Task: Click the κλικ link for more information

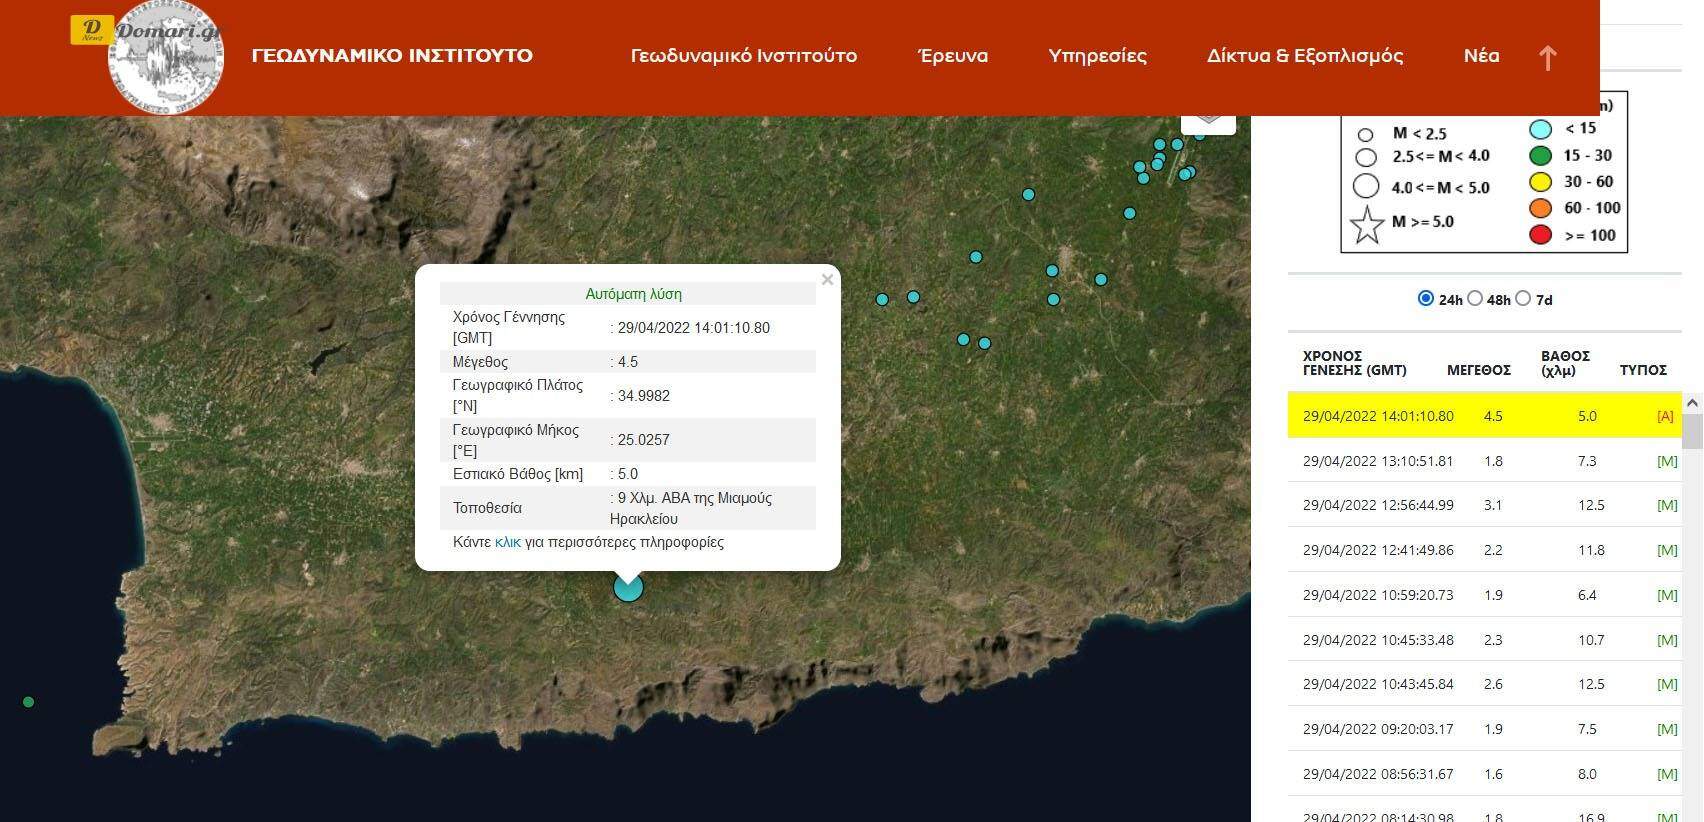Action: coord(508,542)
